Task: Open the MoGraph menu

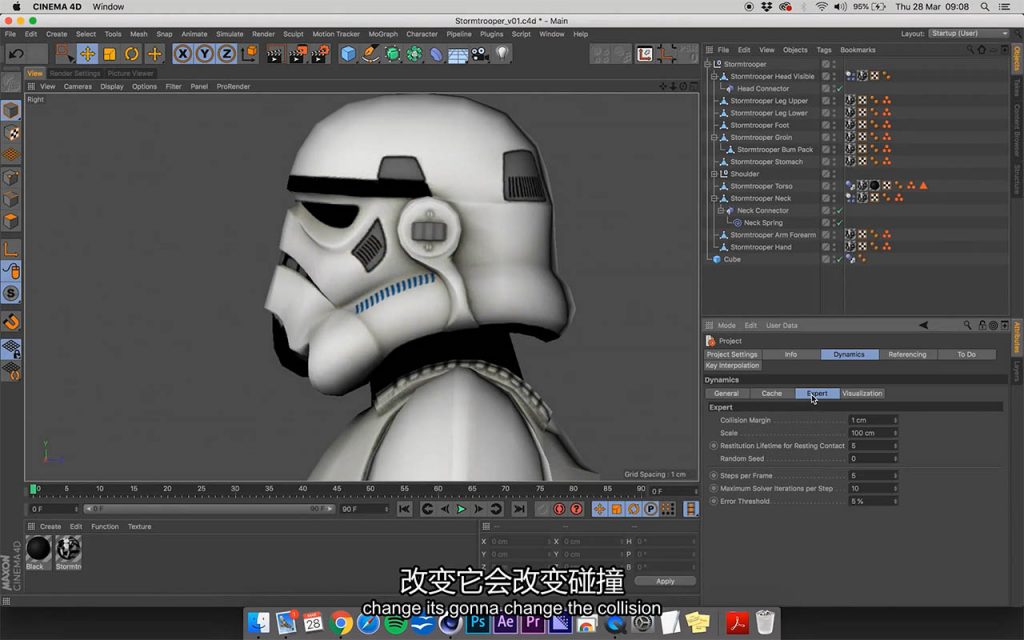Action: coord(383,34)
